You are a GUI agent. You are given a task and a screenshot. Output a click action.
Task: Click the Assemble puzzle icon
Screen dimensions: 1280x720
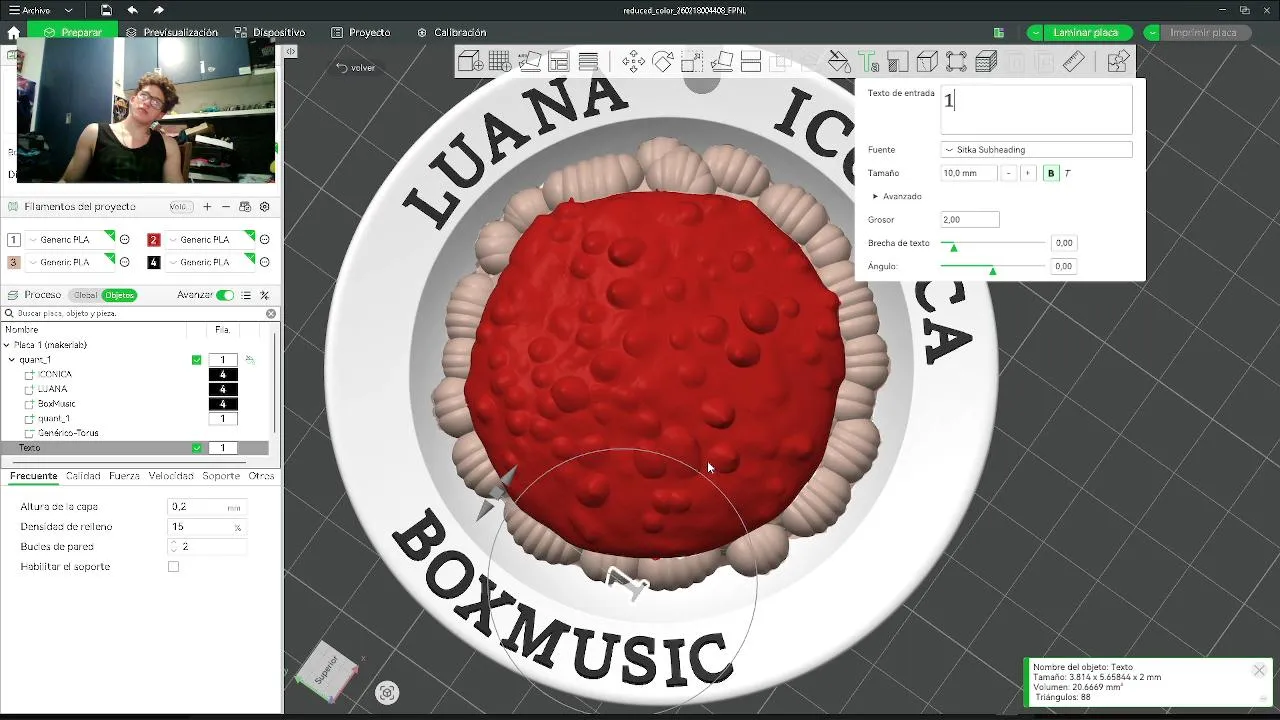pos(1118,62)
